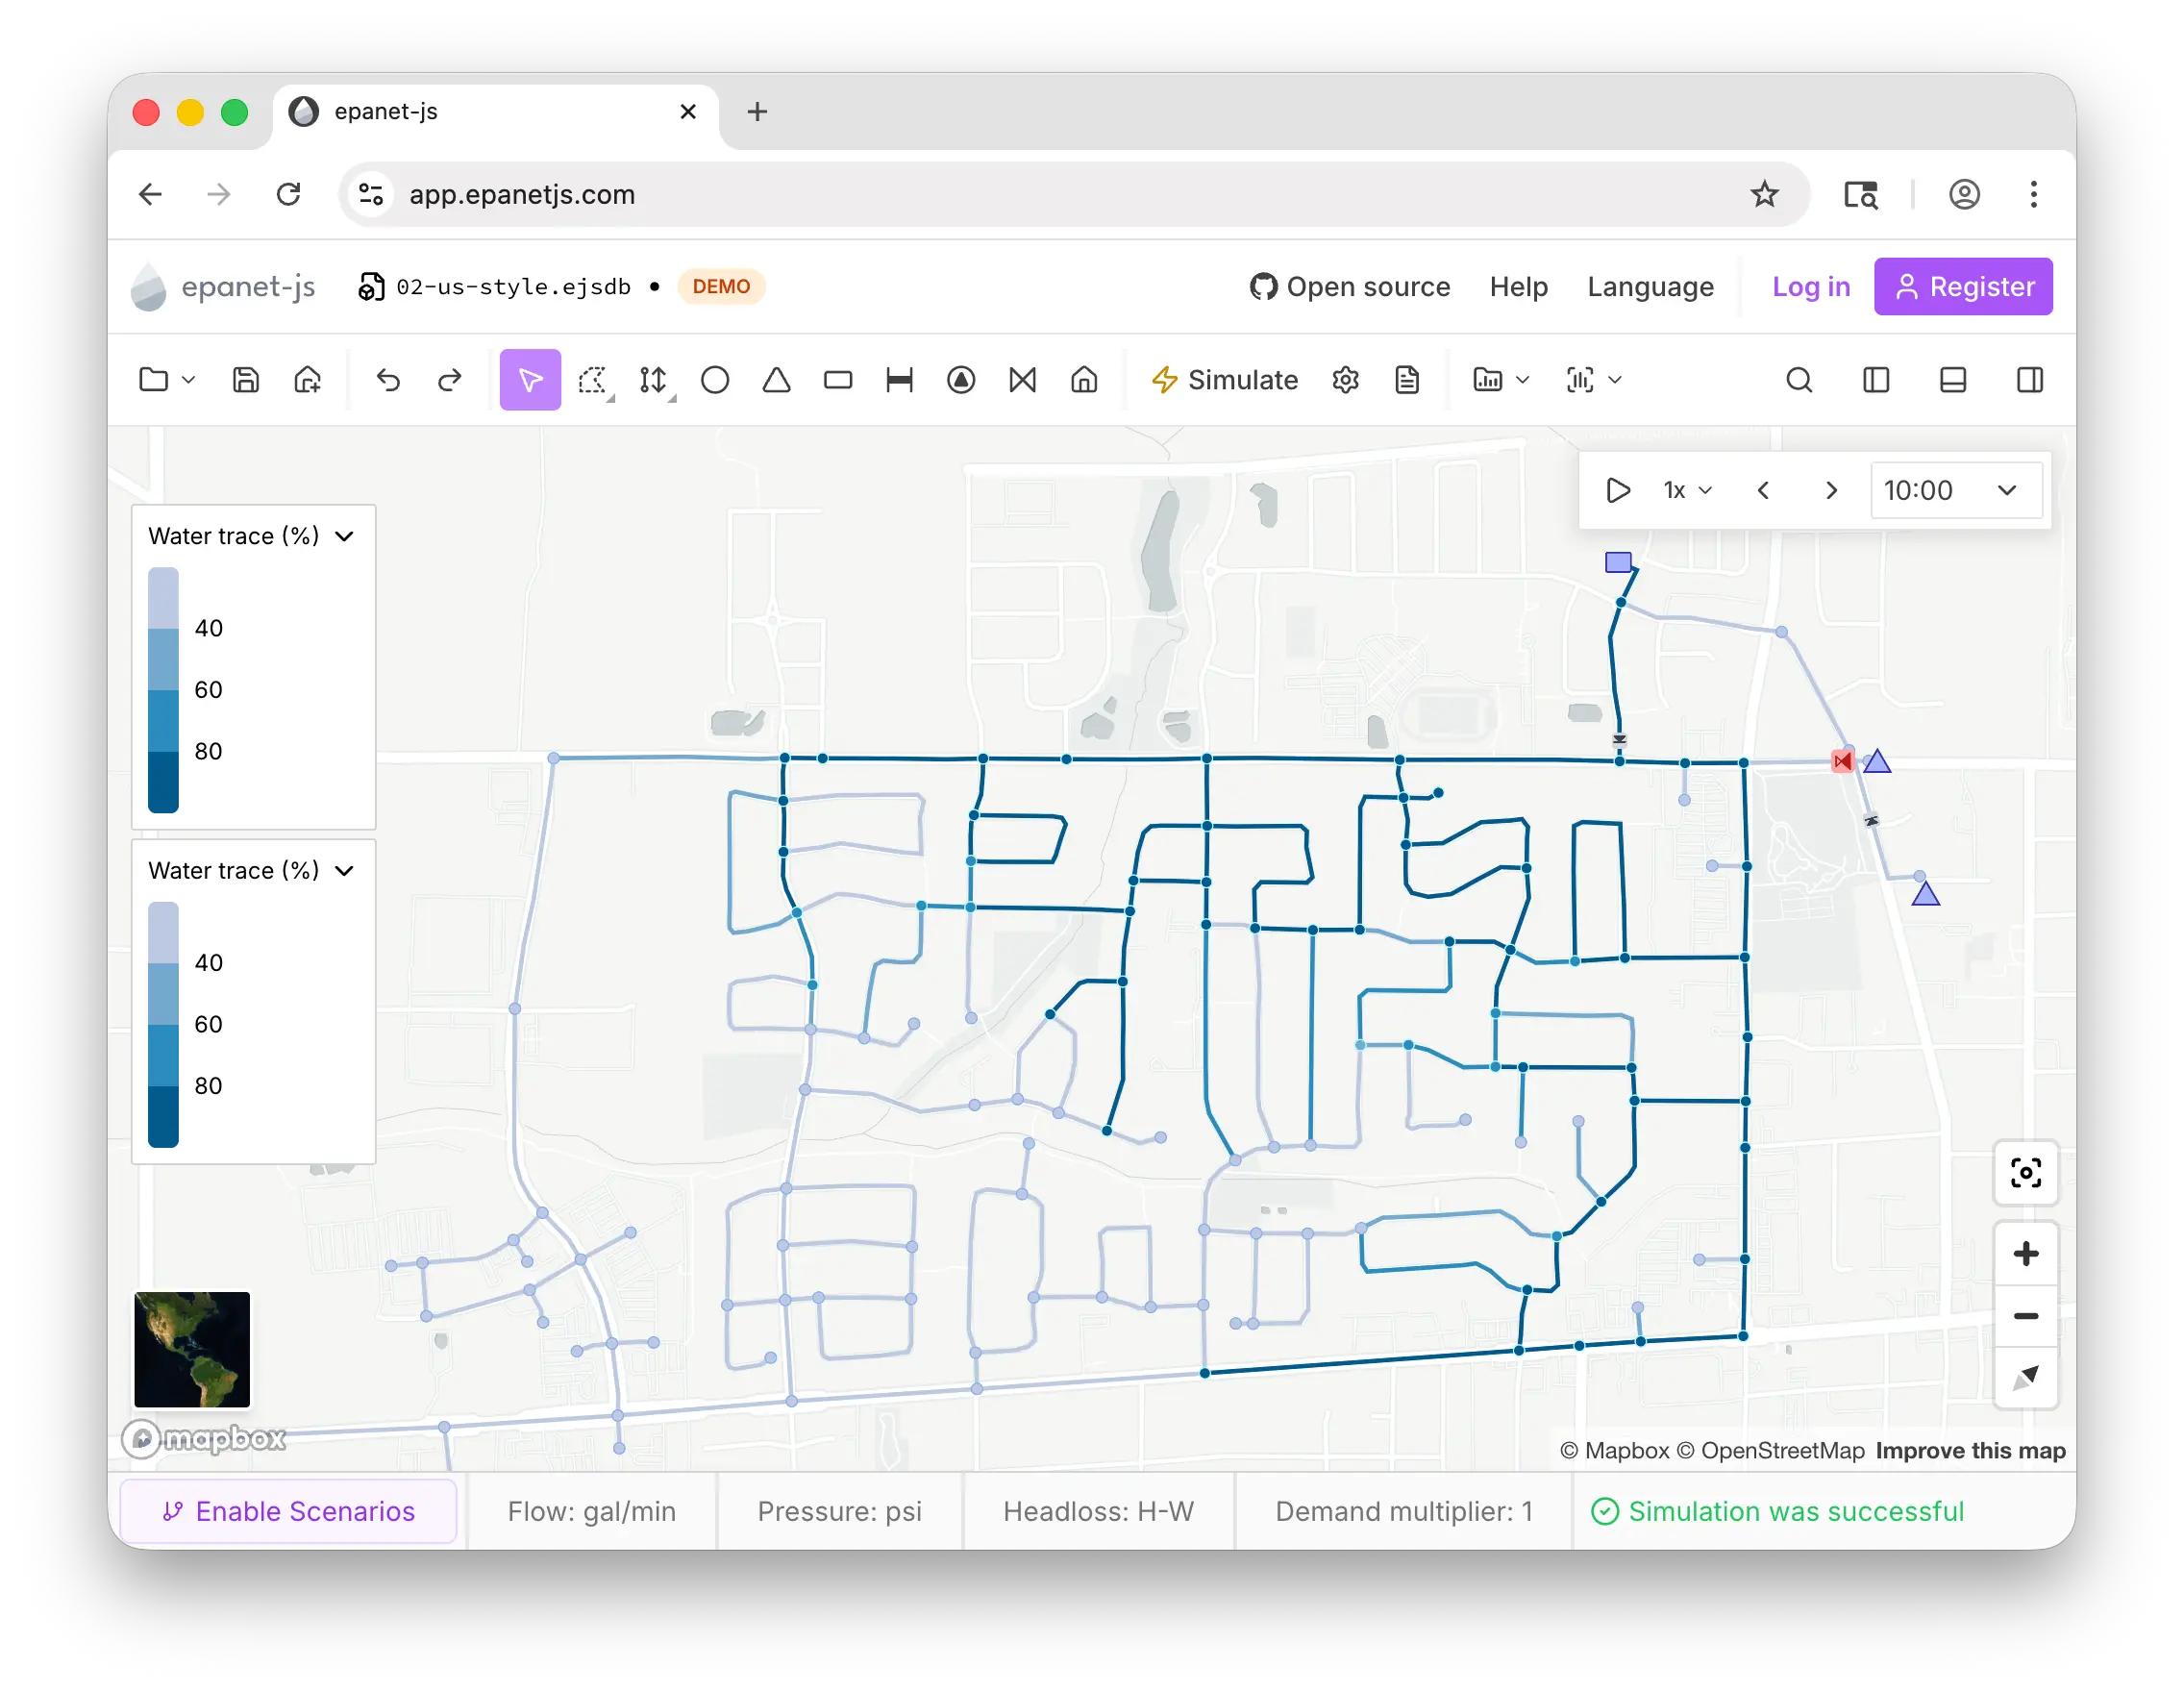Click the epanet-js logo

[x=223, y=287]
